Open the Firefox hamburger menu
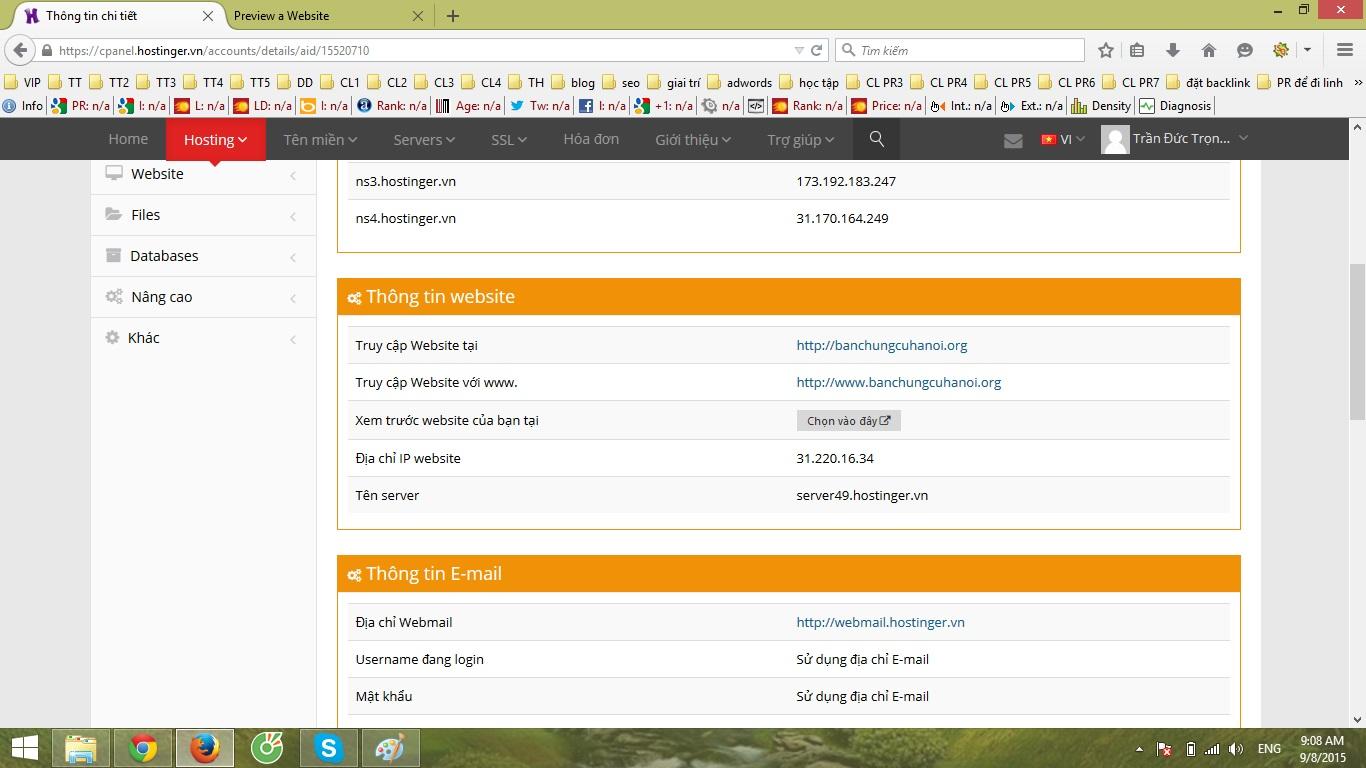 pyautogui.click(x=1345, y=50)
